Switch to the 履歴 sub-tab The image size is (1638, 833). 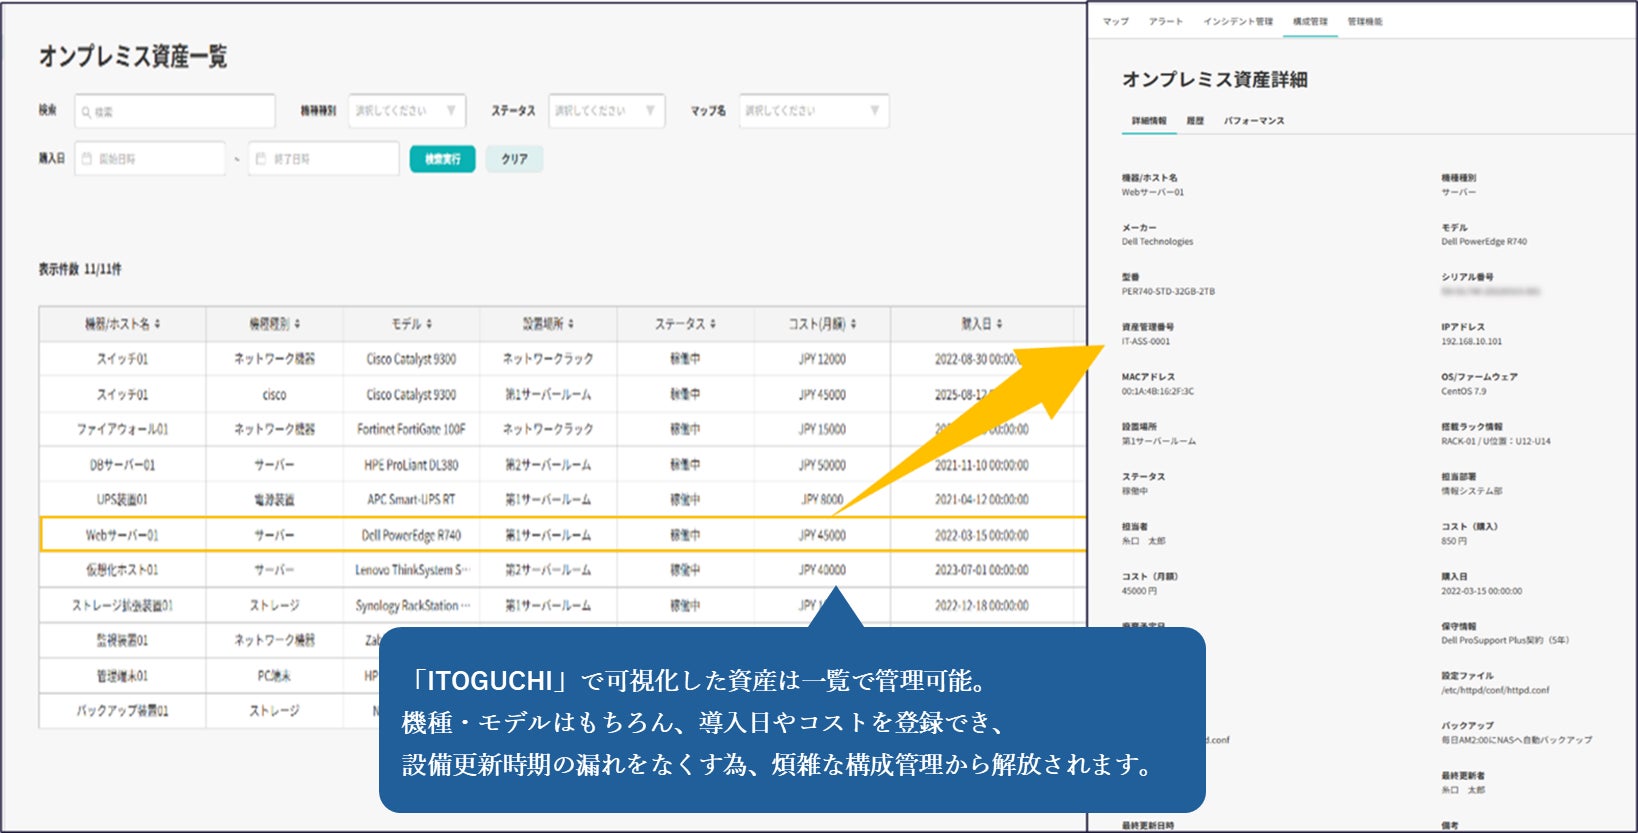tap(1195, 121)
